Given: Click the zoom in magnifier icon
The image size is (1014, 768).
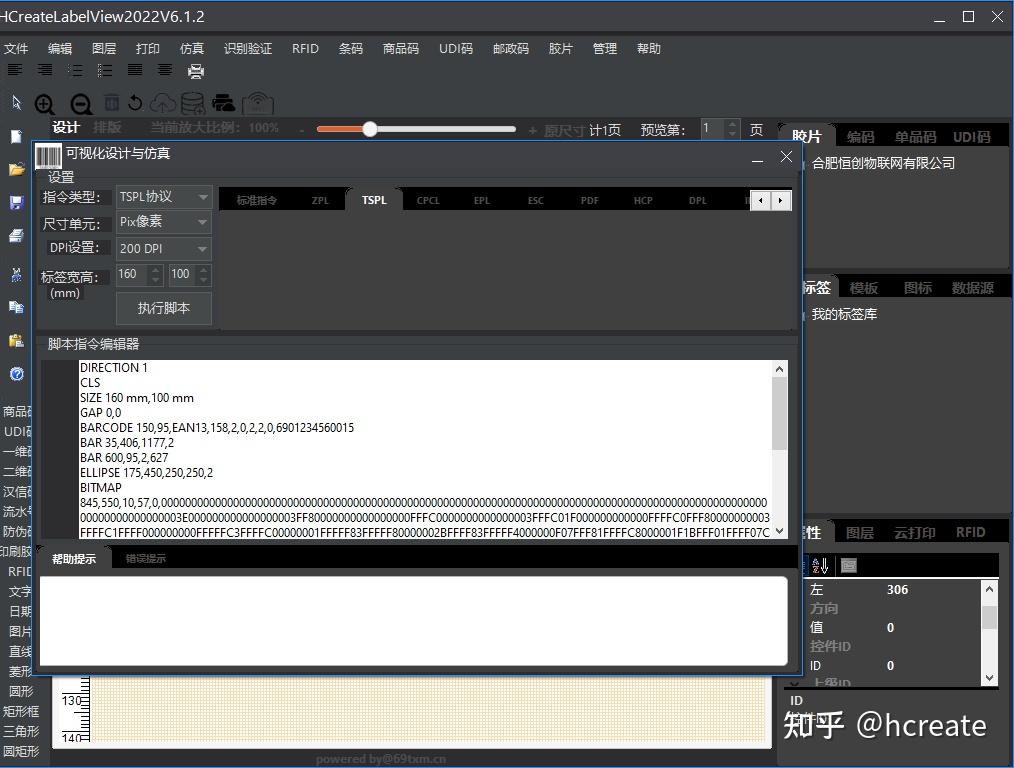Looking at the screenshot, I should [x=45, y=104].
